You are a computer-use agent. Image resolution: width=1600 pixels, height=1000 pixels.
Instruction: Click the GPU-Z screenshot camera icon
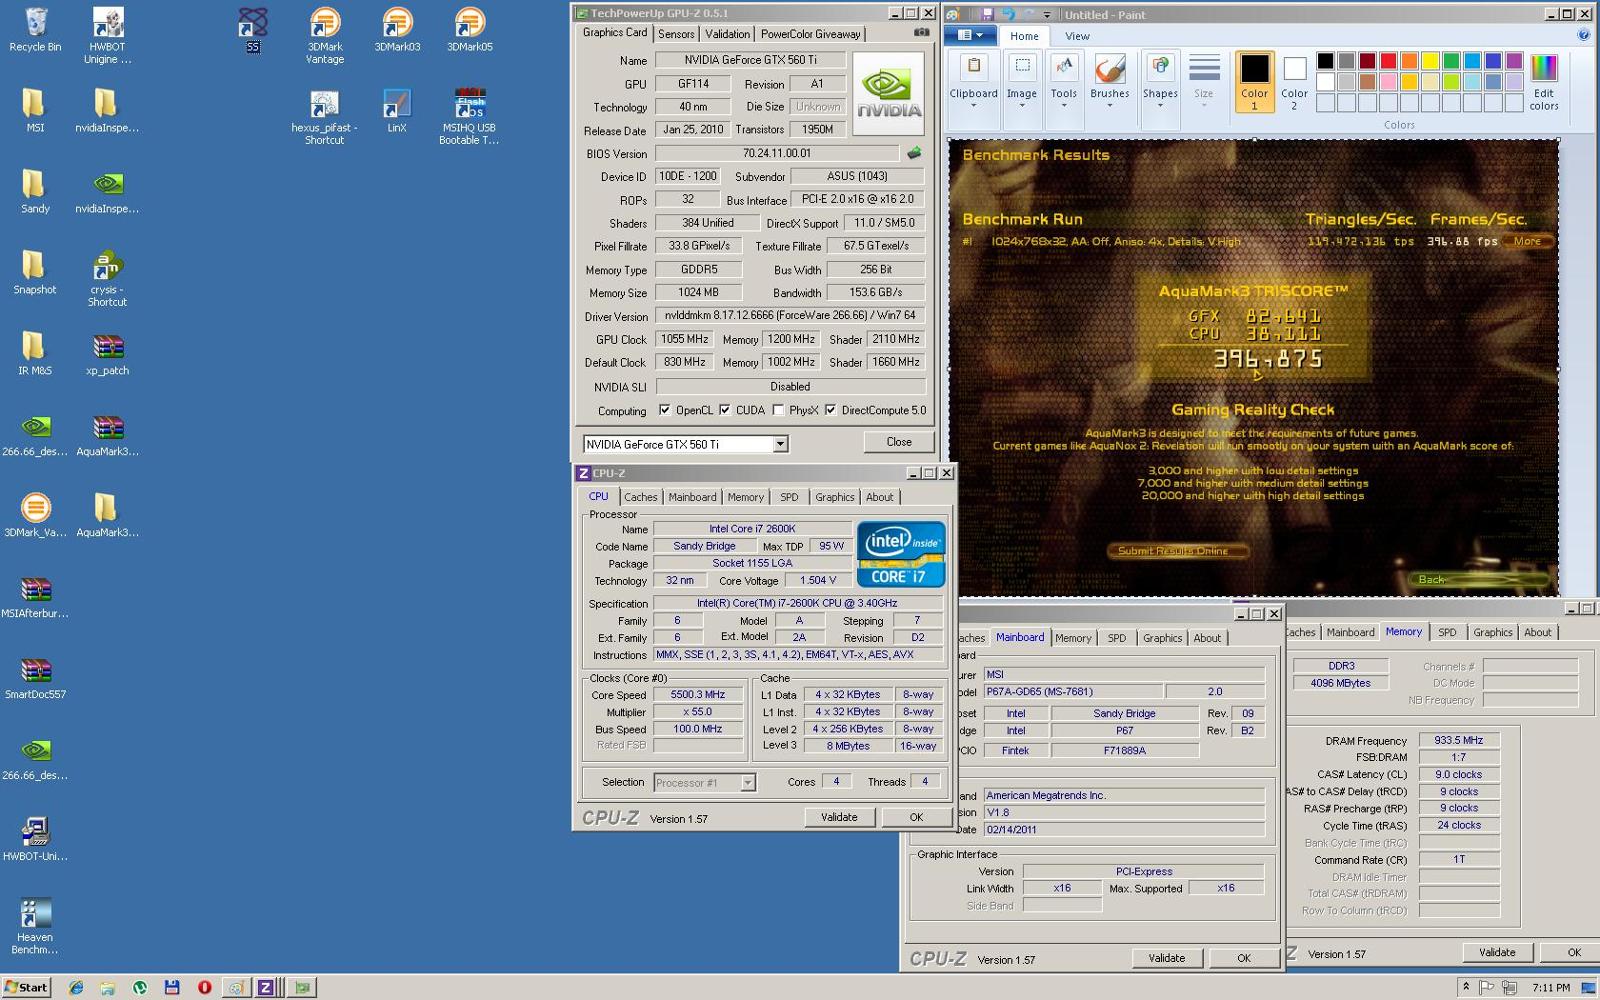pos(921,33)
